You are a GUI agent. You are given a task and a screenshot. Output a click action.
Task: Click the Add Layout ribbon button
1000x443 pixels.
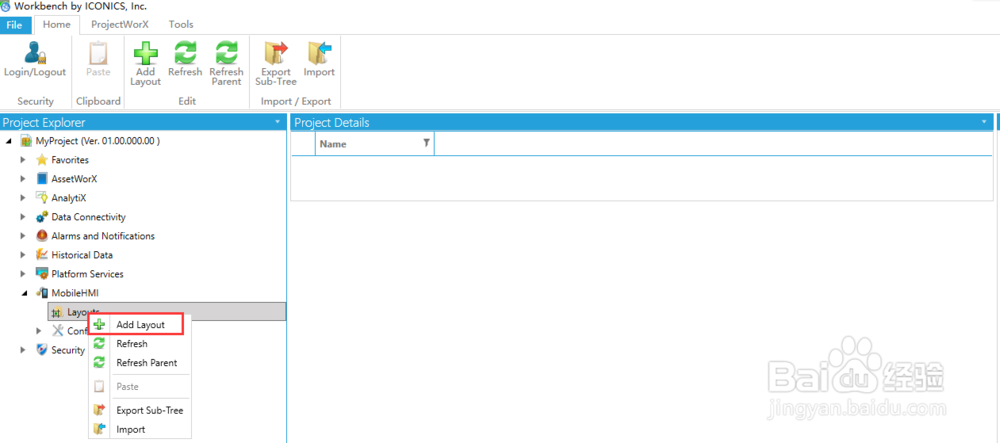145,64
